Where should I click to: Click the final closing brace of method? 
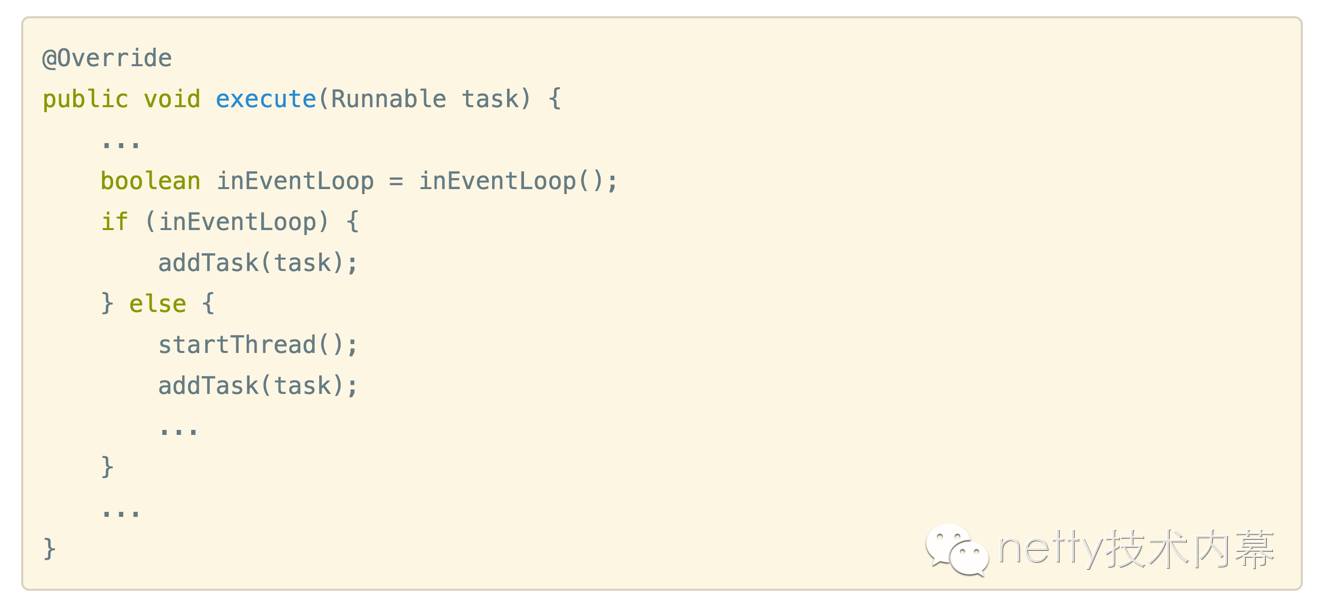[49, 549]
